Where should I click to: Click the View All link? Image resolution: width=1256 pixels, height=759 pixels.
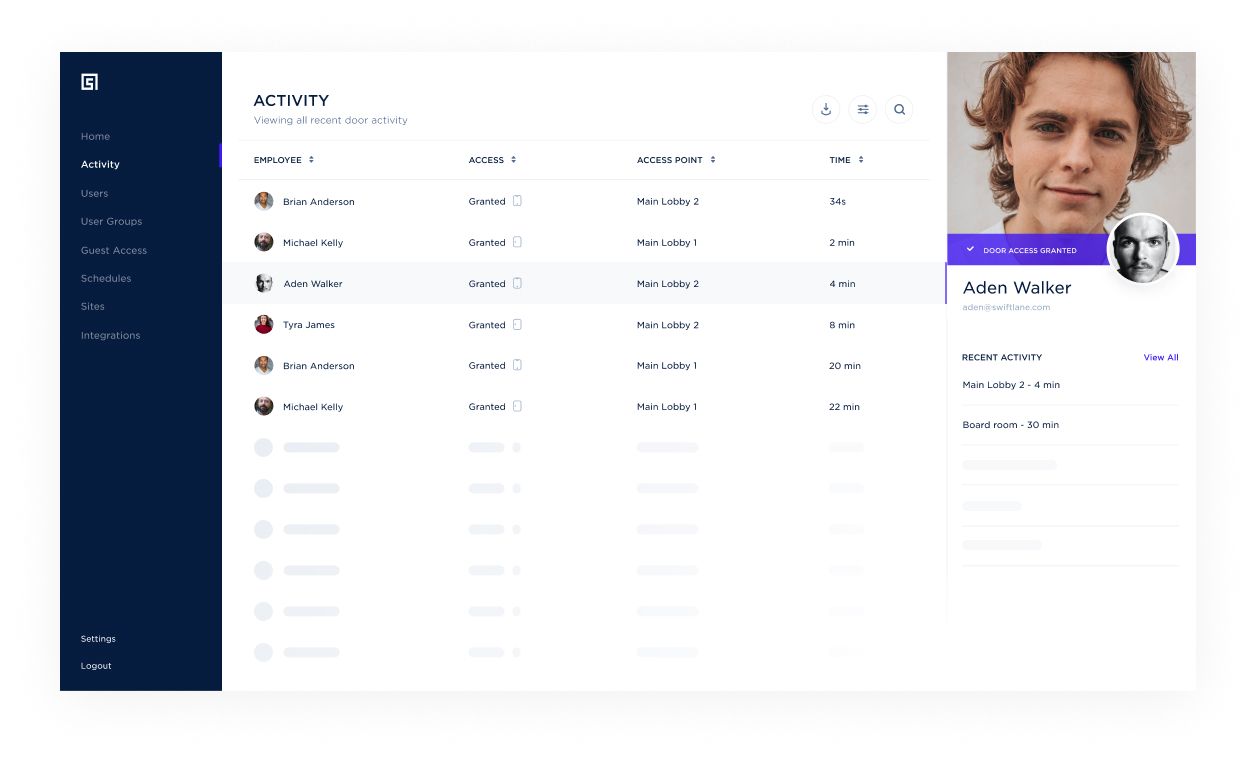pos(1160,358)
